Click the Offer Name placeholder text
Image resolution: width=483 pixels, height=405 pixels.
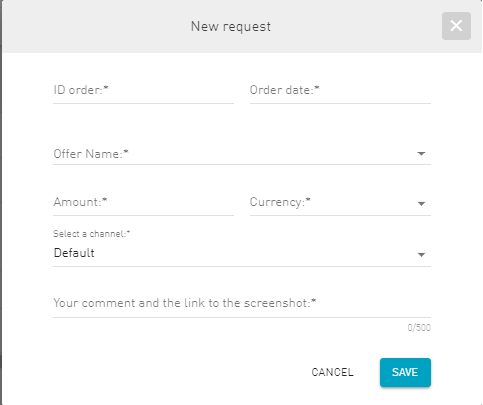(x=91, y=154)
